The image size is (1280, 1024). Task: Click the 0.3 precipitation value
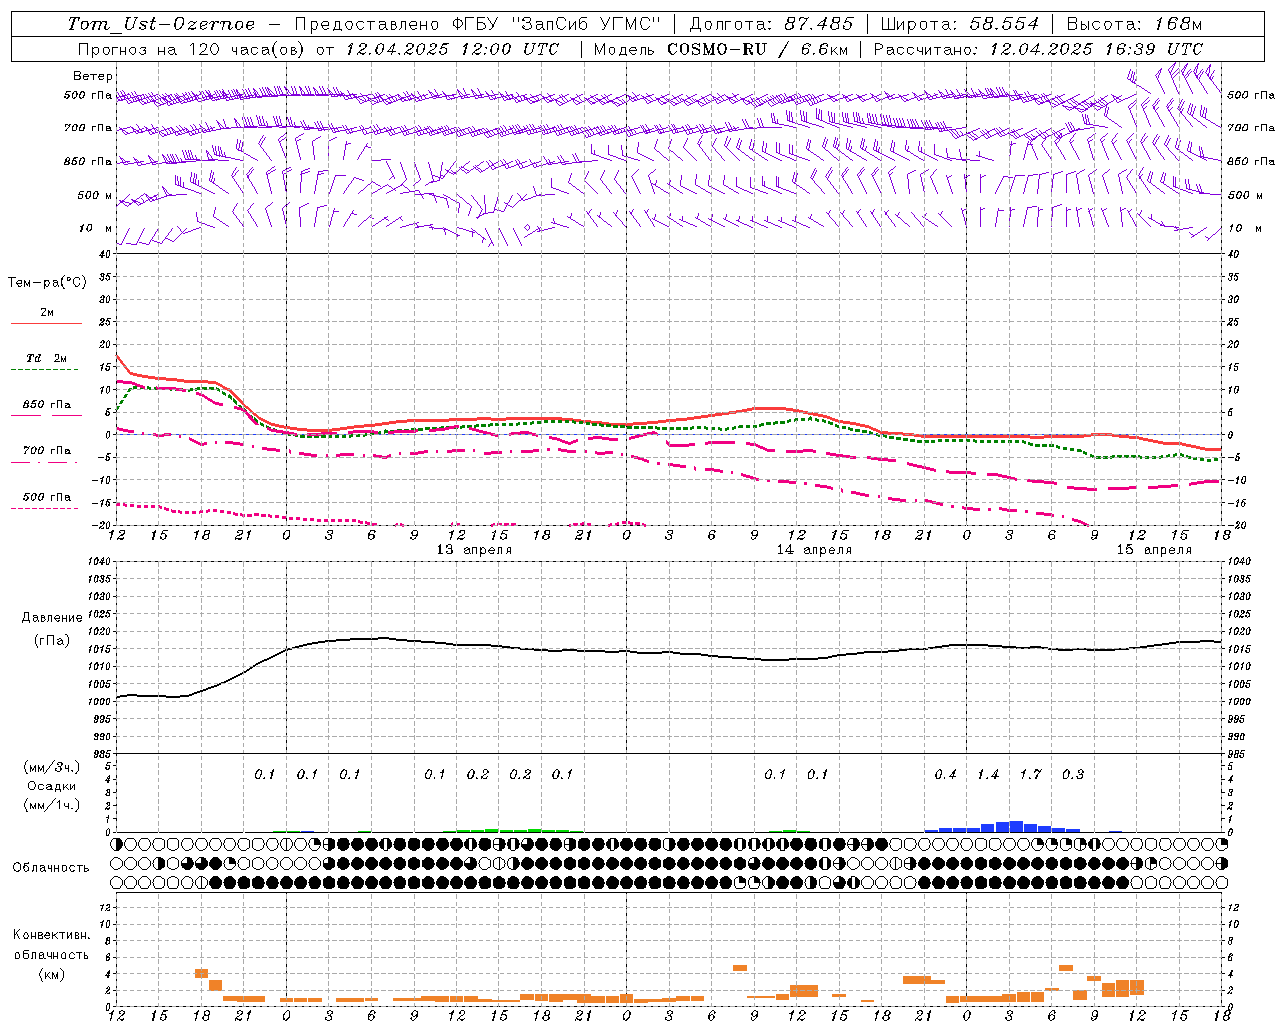pyautogui.click(x=1073, y=774)
